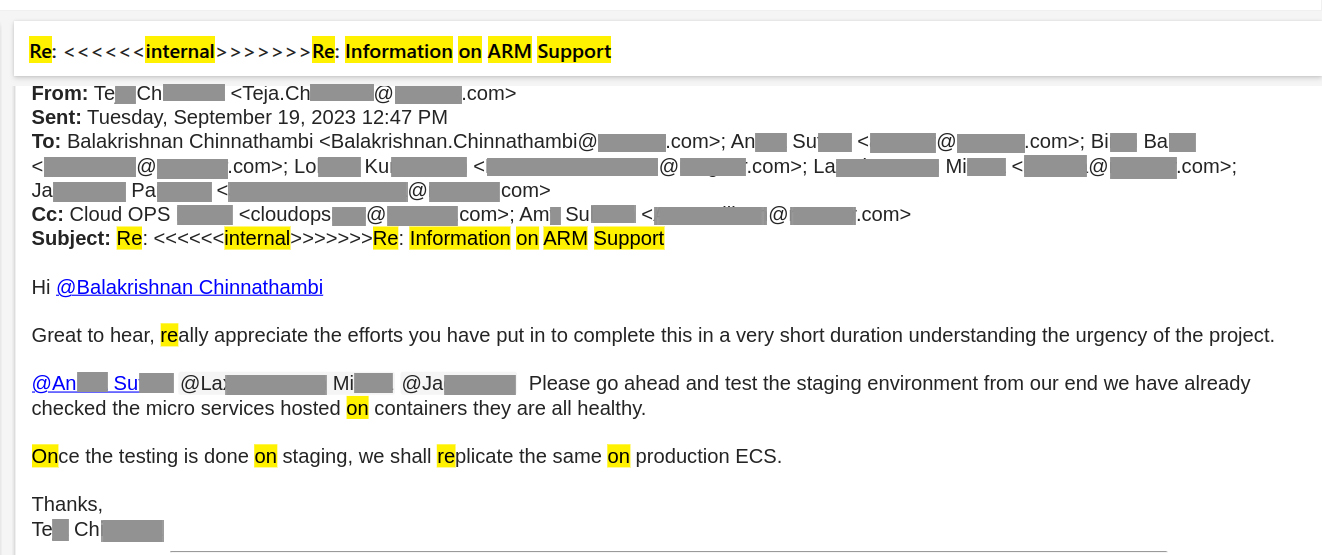Select highlighted 'Support' in the top title bar
Screen dimensions: 1322x555
[x=573, y=51]
